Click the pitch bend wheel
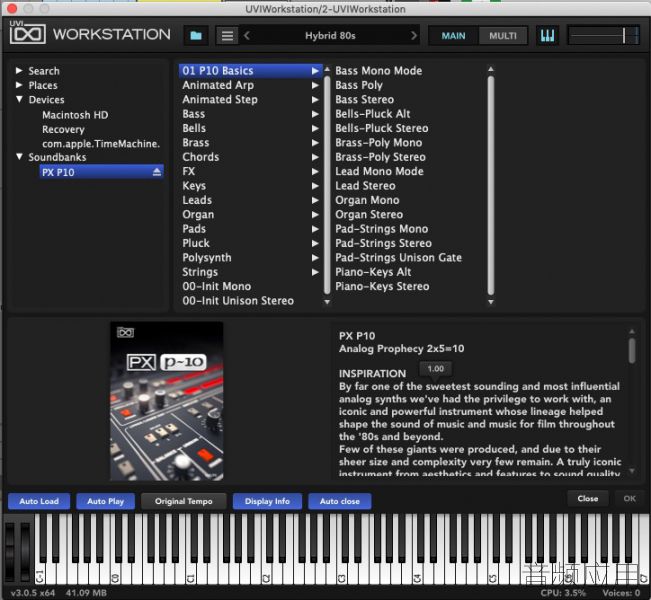The image size is (651, 600). pyautogui.click(x=10, y=550)
